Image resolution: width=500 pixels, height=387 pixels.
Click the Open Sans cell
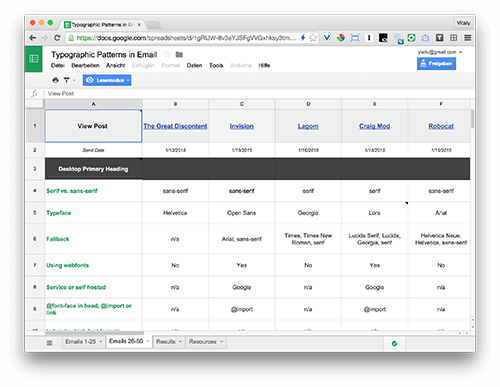tap(242, 213)
